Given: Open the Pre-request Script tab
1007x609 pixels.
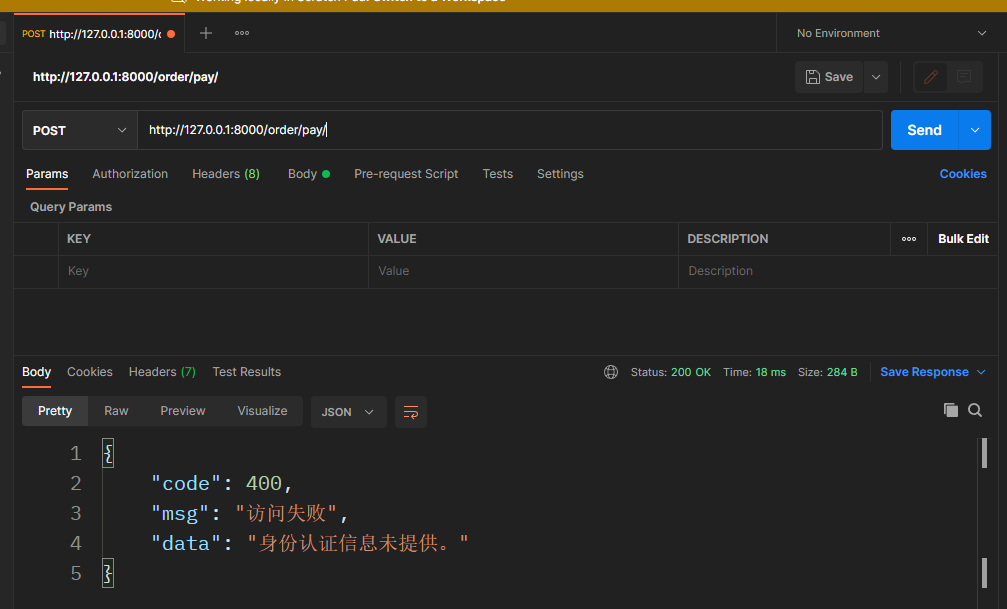Looking at the screenshot, I should pyautogui.click(x=406, y=174).
